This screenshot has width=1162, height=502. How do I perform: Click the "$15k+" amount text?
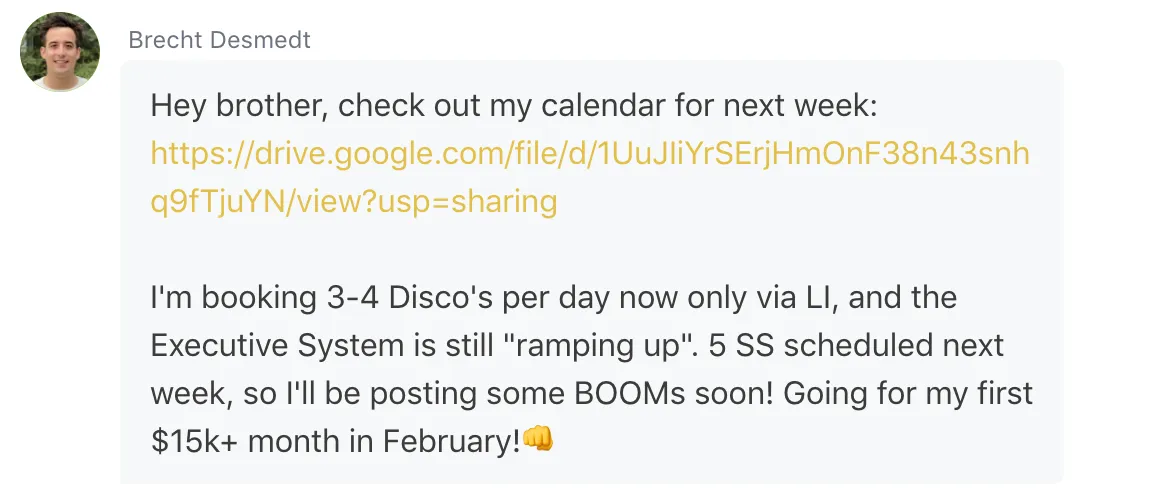[195, 441]
